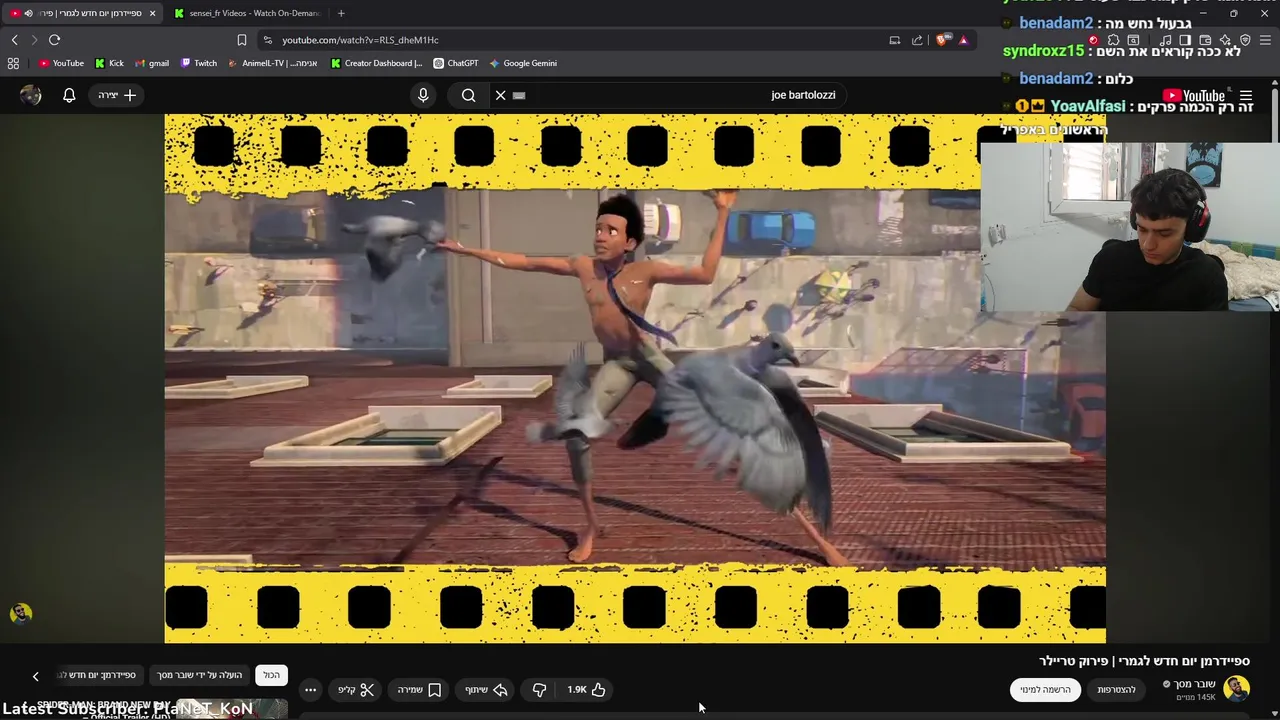Click the YouTube logo home link

pyautogui.click(x=1194, y=96)
